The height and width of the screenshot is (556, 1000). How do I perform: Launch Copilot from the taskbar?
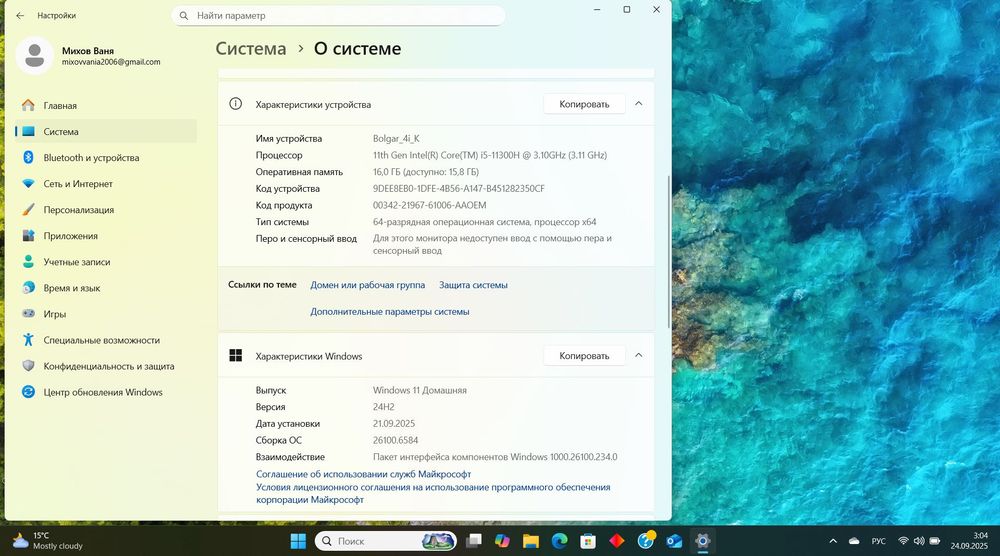503,541
